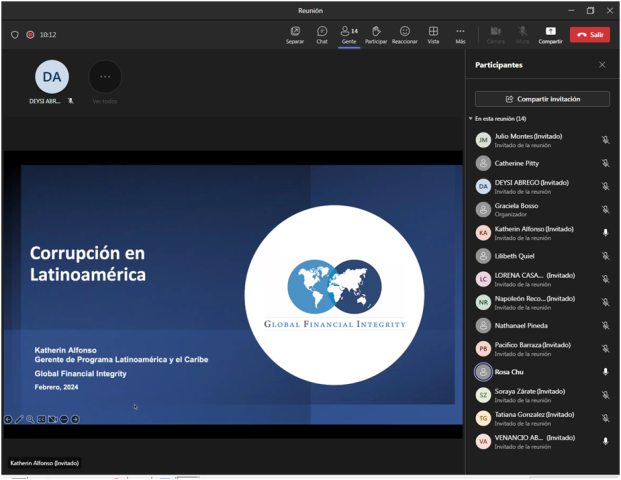Click muted mic icon for Catherine Pitty

[605, 163]
